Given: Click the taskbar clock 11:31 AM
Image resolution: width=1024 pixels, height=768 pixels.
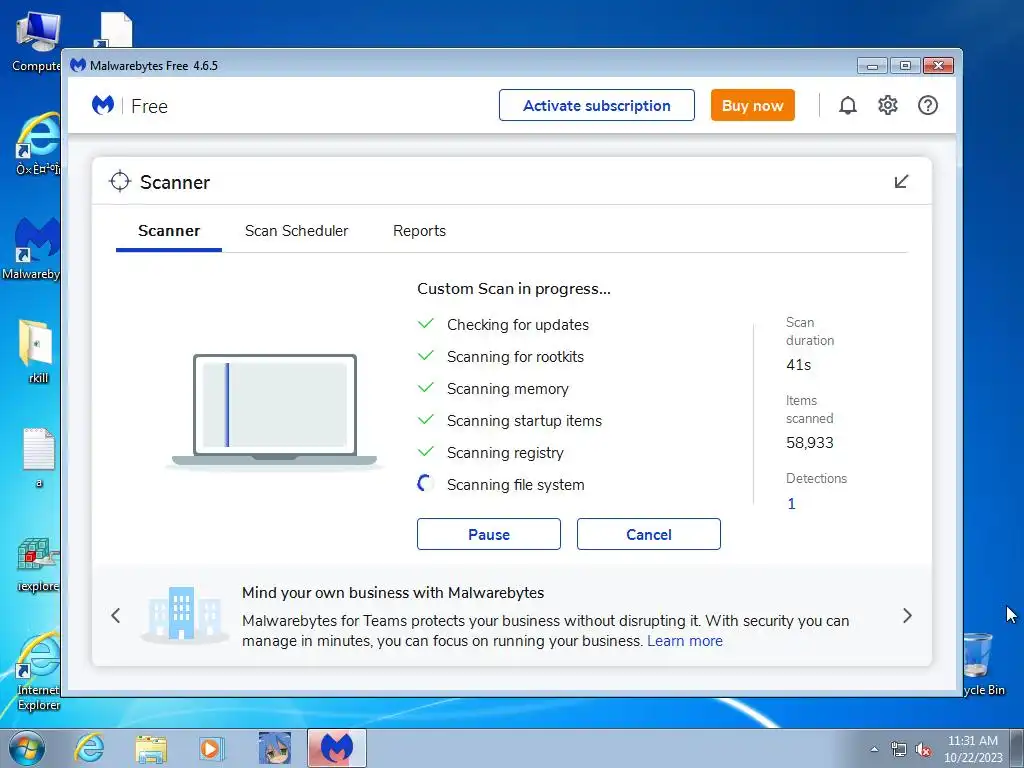Looking at the screenshot, I should 972,741.
